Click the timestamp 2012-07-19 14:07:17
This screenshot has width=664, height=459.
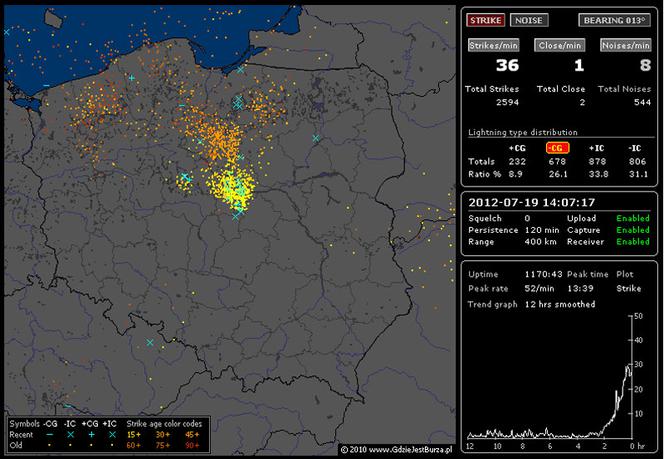tap(531, 202)
